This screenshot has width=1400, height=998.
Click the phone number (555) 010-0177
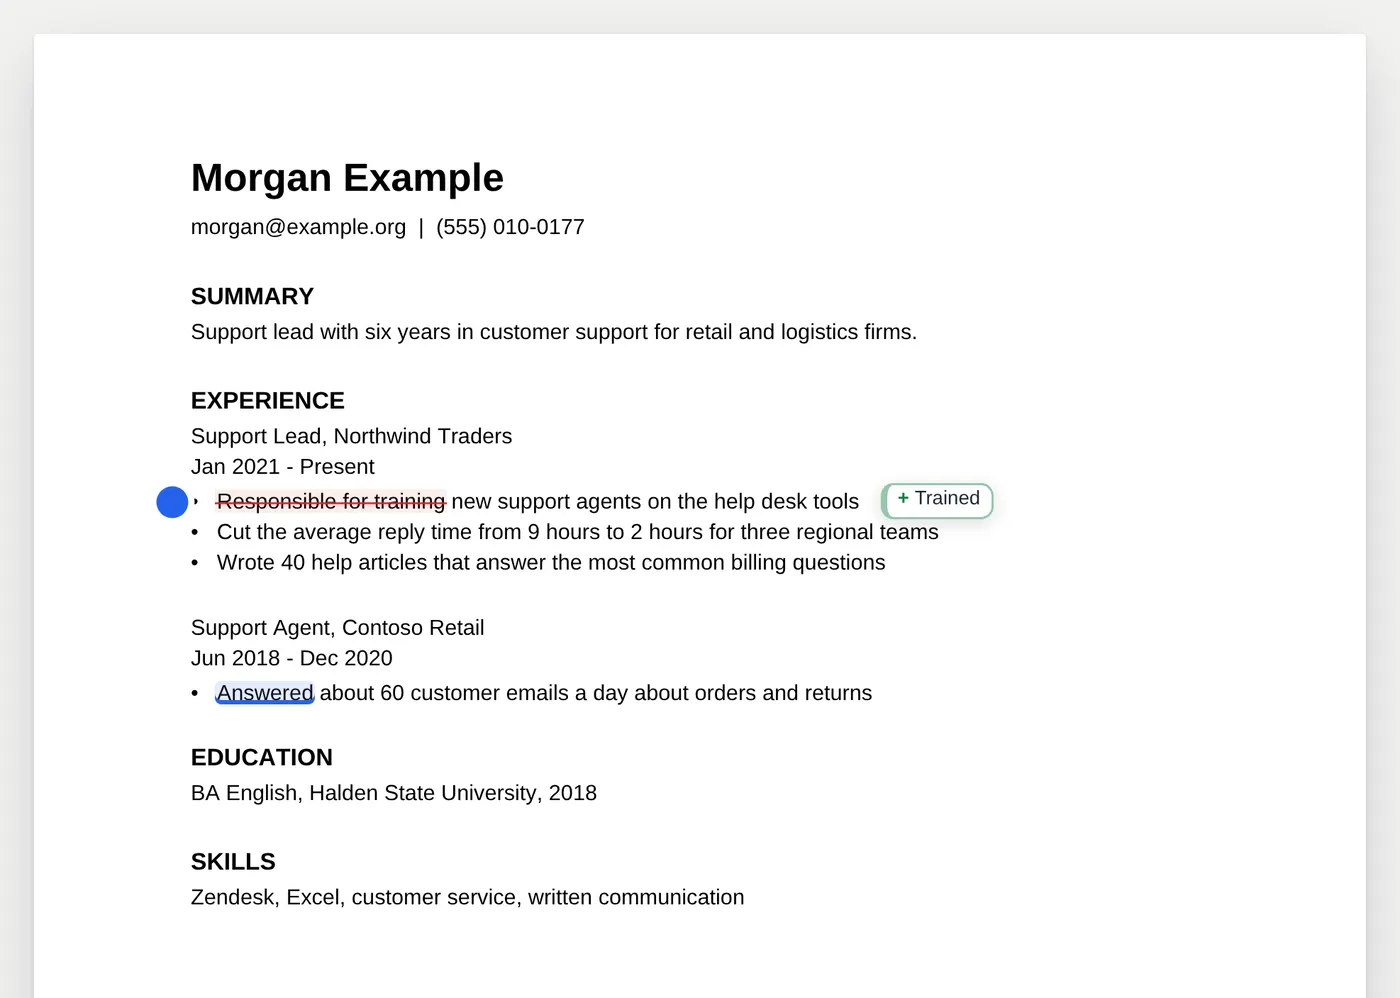point(510,227)
